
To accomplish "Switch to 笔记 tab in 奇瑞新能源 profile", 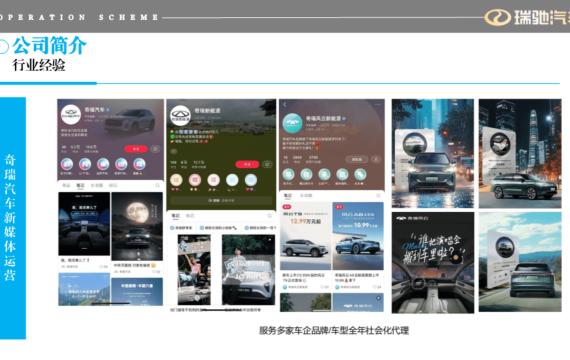I will click(176, 216).
